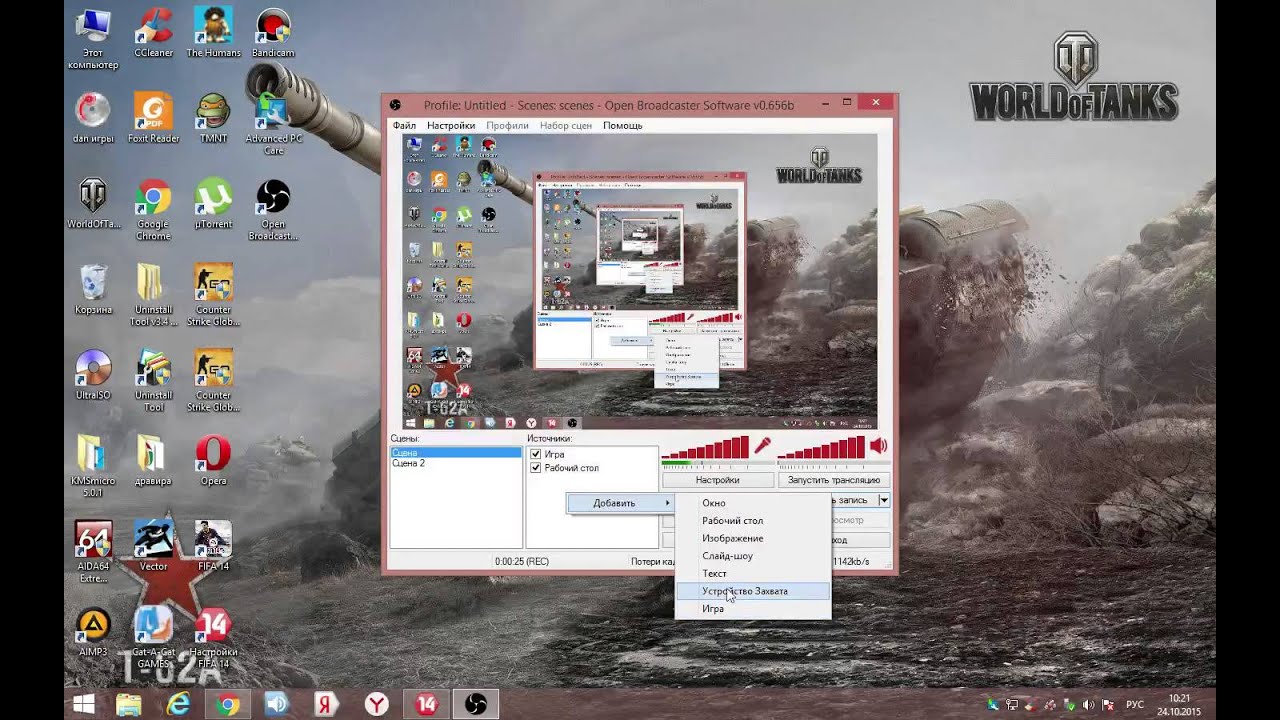The image size is (1280, 720).
Task: Expand the Добавить submenu entry
Action: coord(621,503)
